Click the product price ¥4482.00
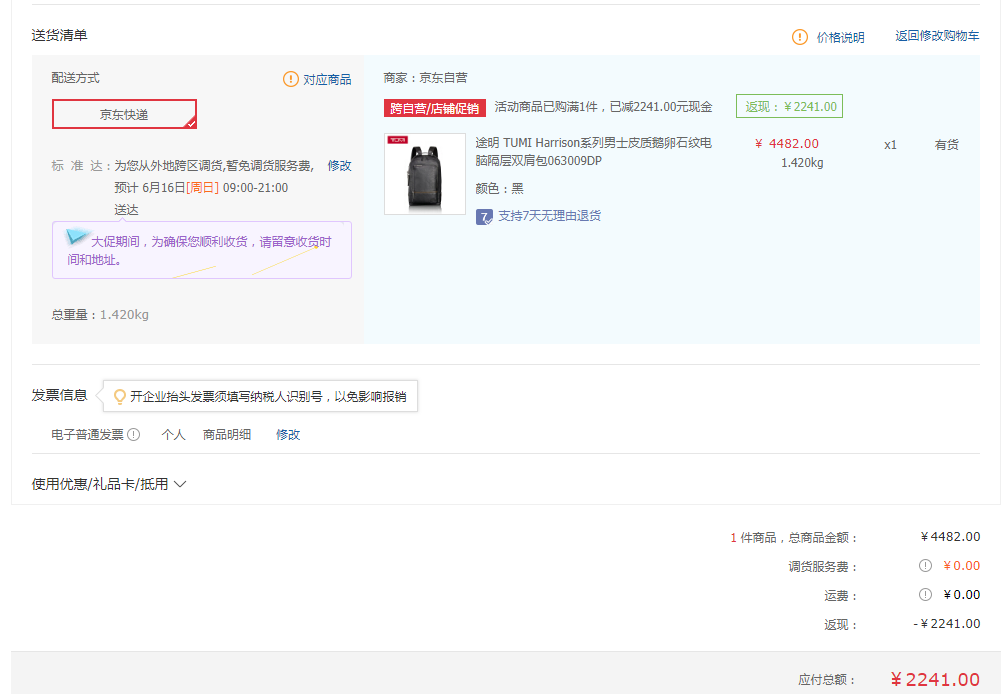 click(786, 144)
